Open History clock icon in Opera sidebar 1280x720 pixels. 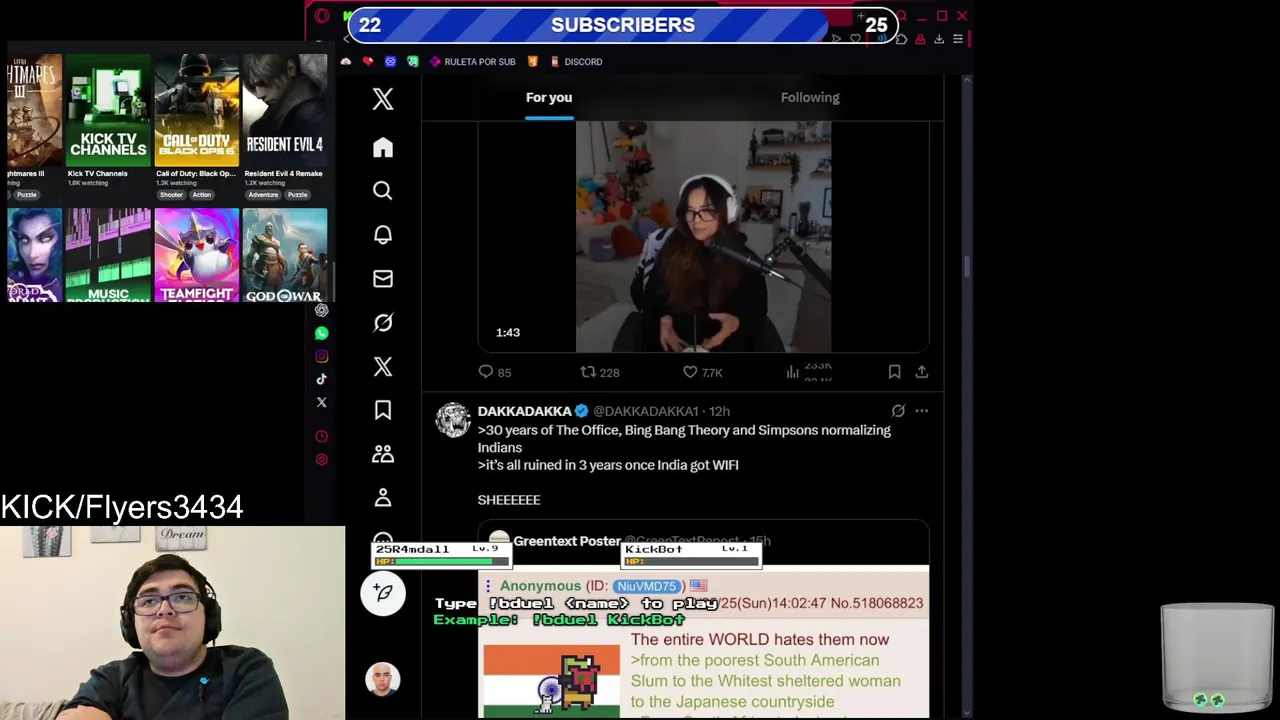pos(322,437)
